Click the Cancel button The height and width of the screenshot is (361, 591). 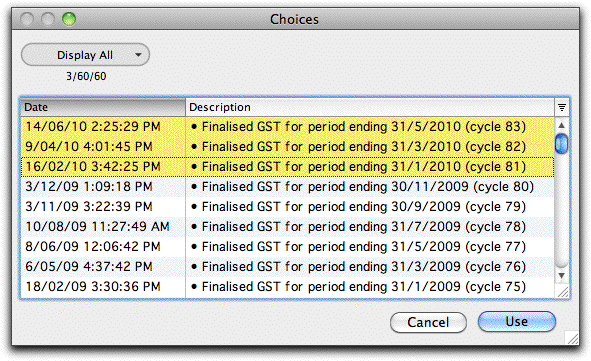click(x=428, y=322)
